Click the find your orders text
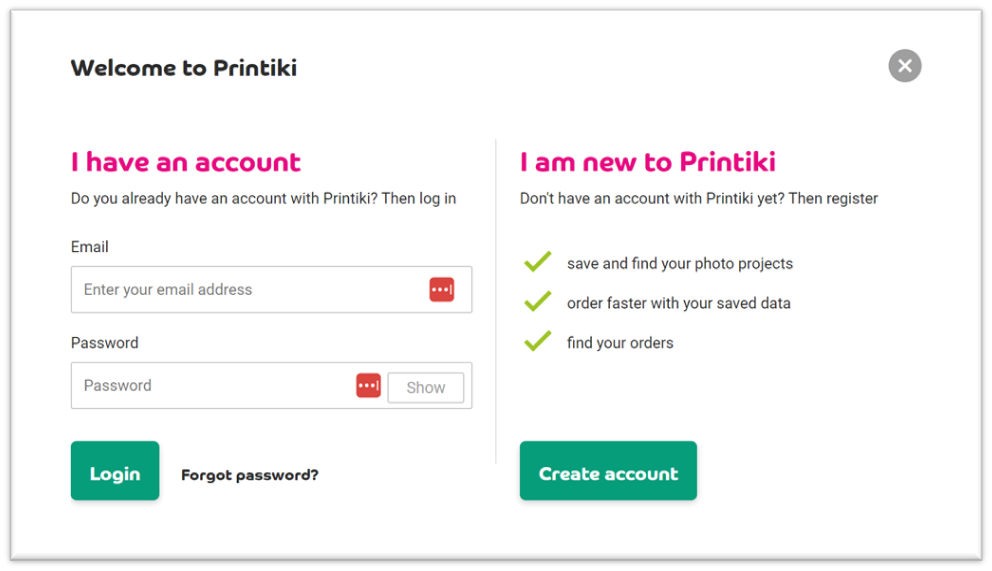Screen dimensions: 992x571 pos(620,343)
